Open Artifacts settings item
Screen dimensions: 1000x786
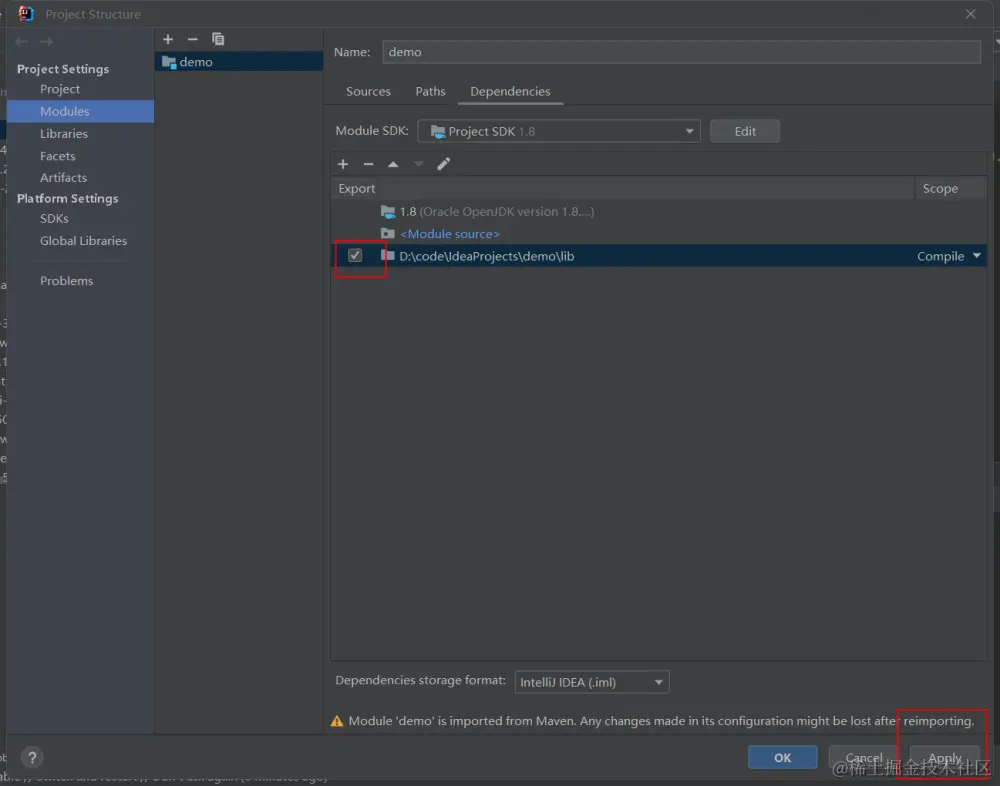click(63, 178)
